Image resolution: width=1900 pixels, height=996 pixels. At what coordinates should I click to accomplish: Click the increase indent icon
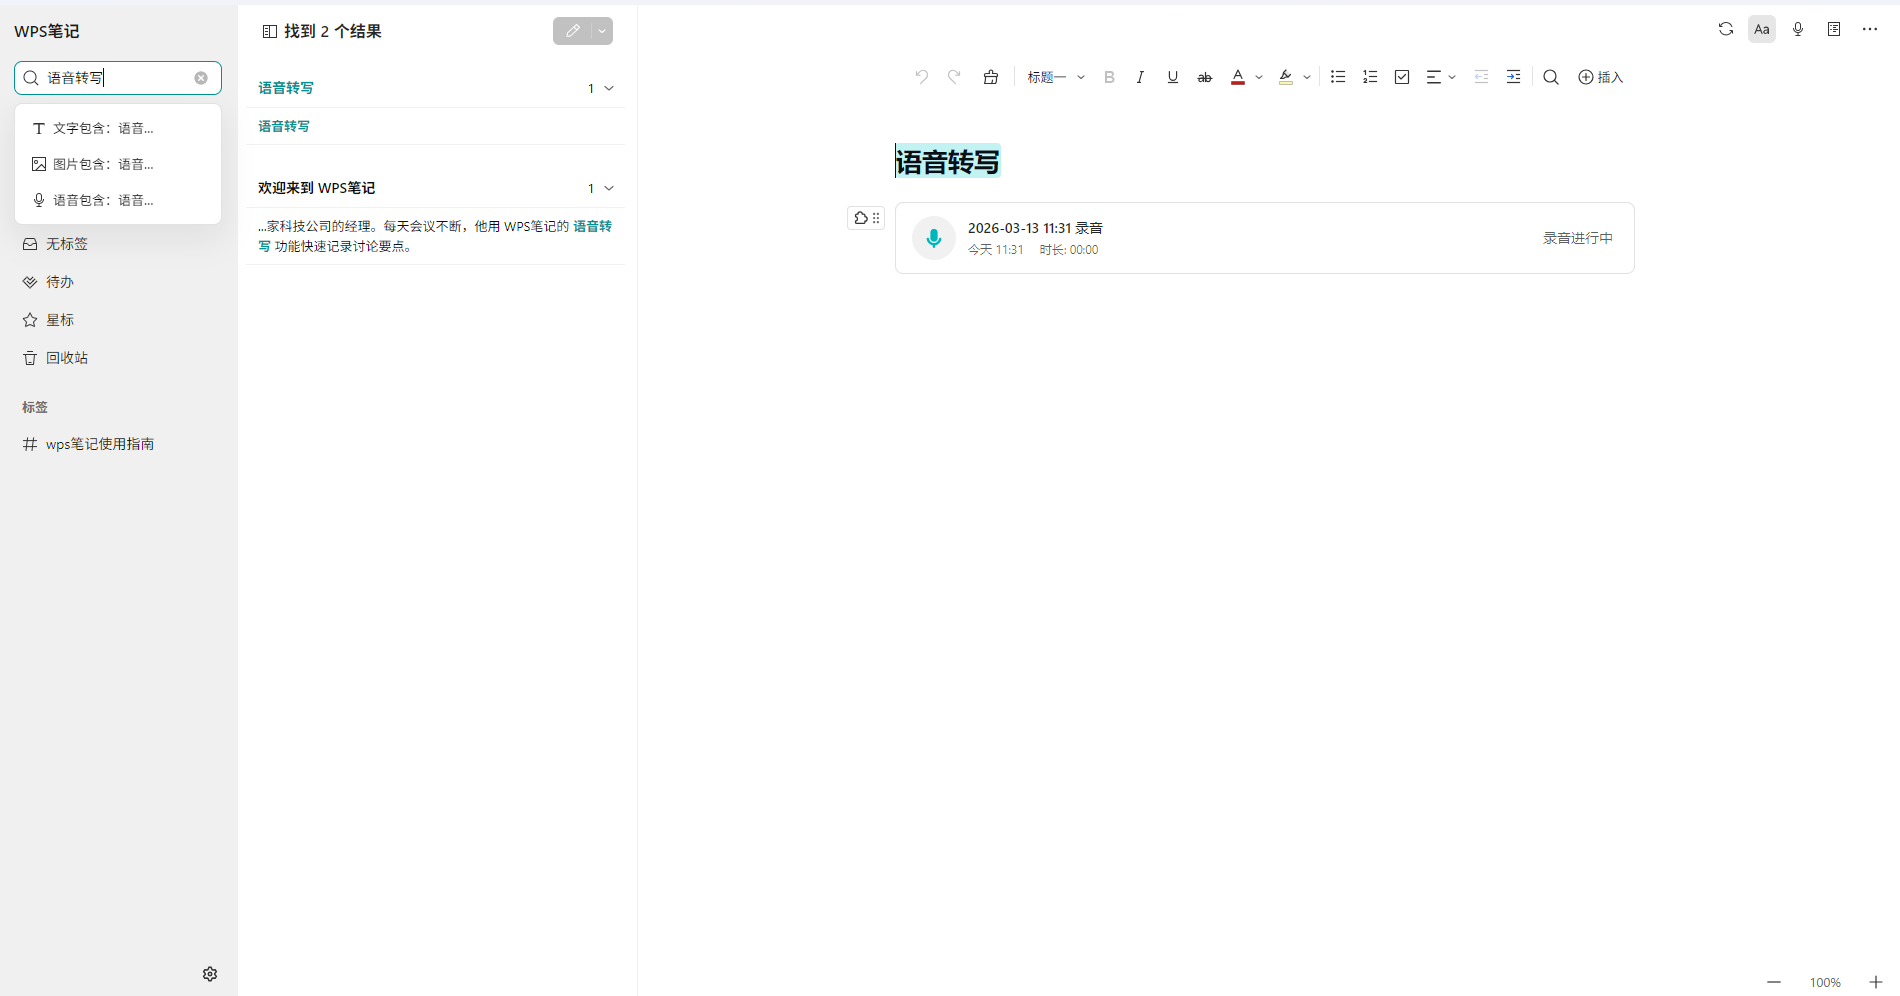pos(1514,77)
